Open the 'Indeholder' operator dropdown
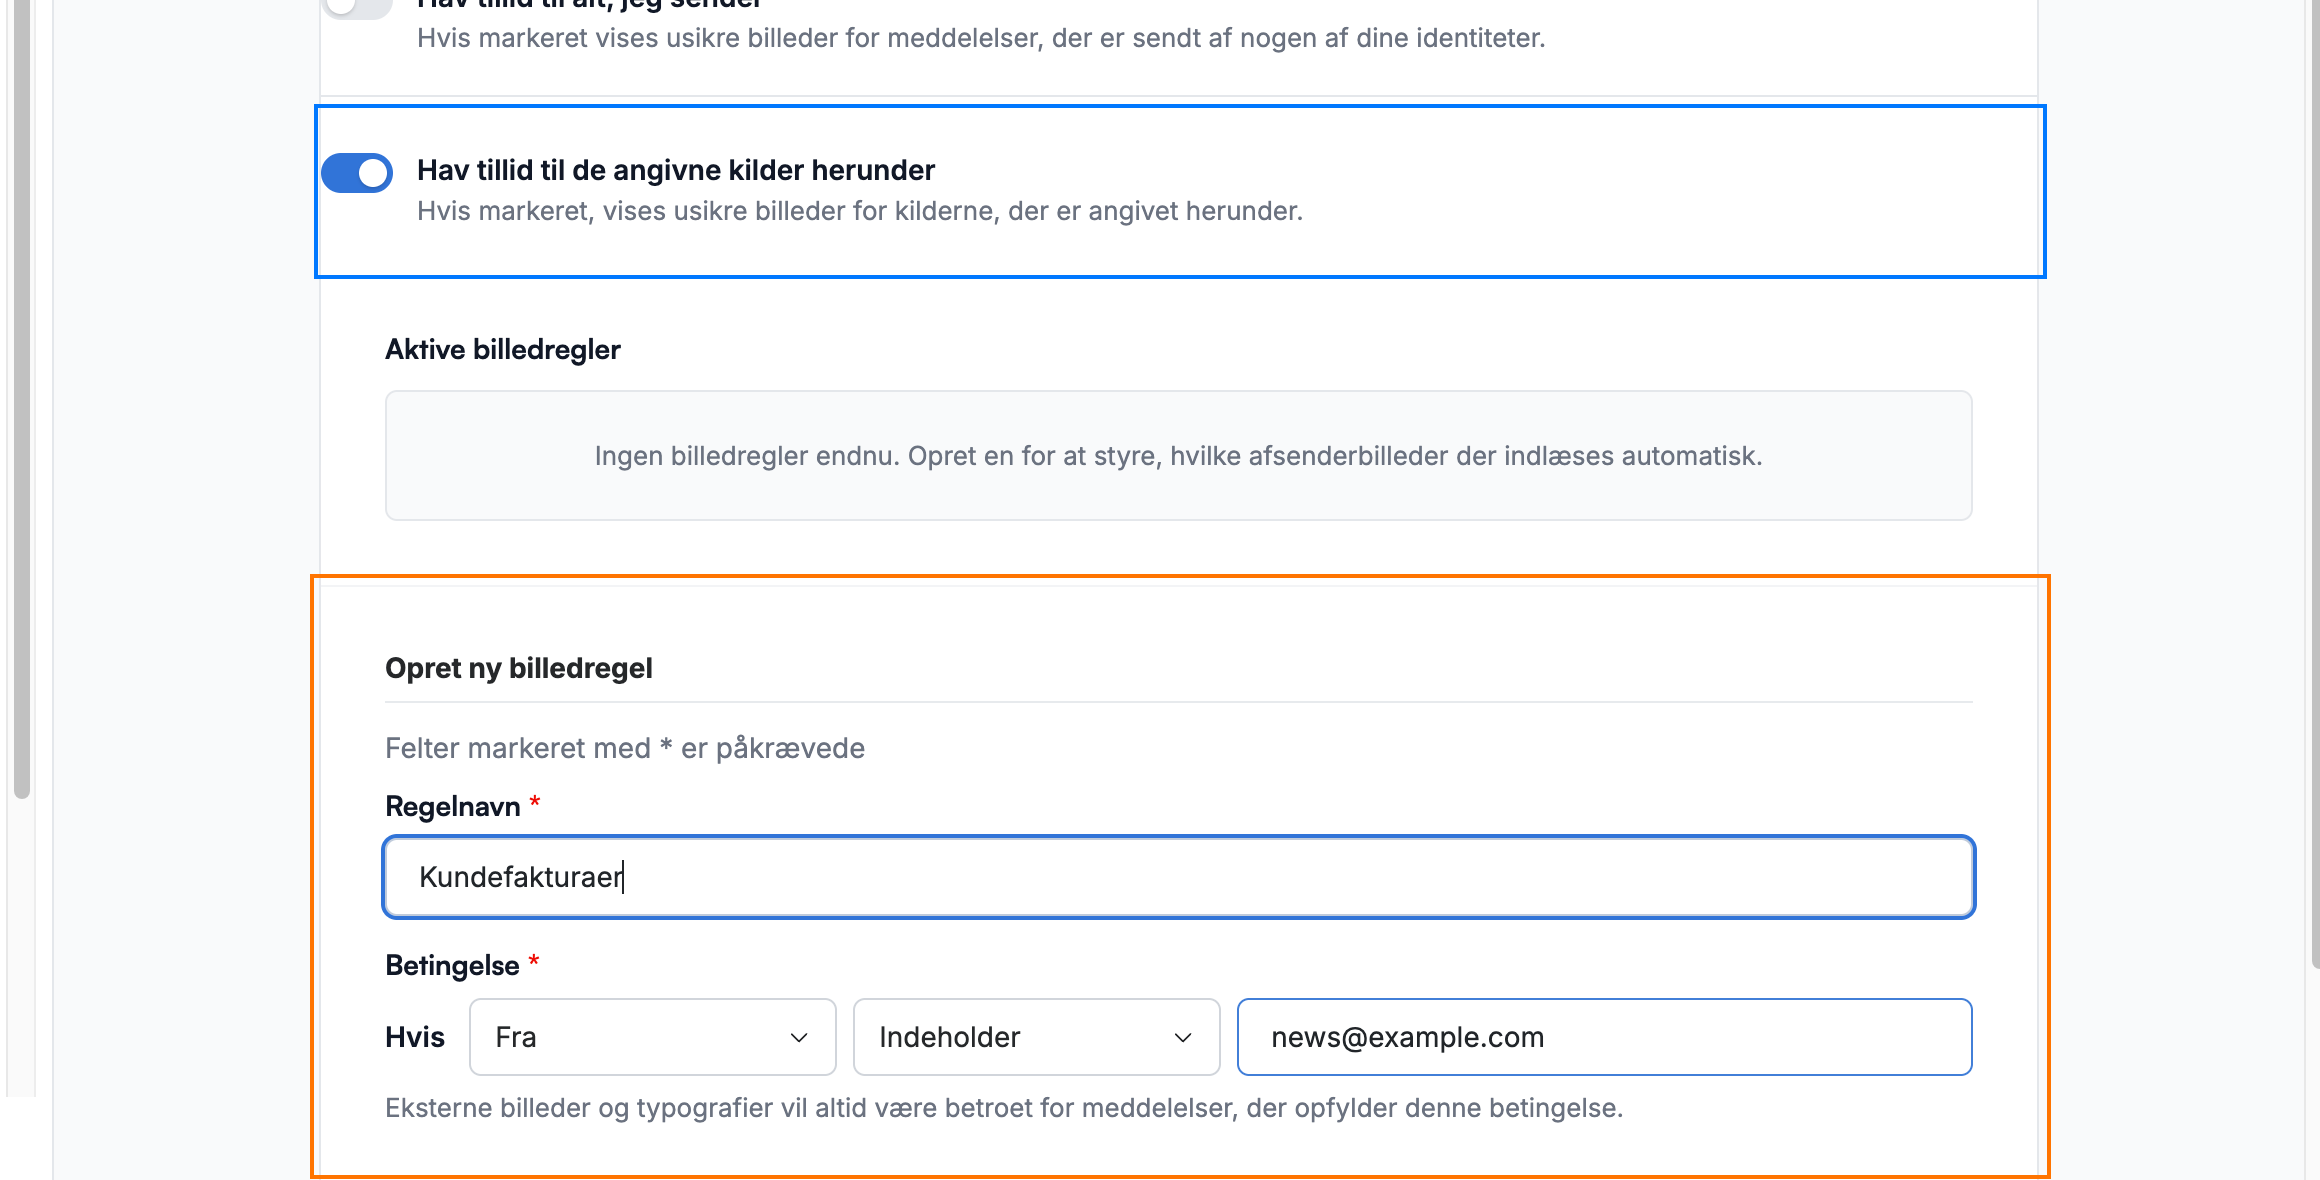 1036,1037
